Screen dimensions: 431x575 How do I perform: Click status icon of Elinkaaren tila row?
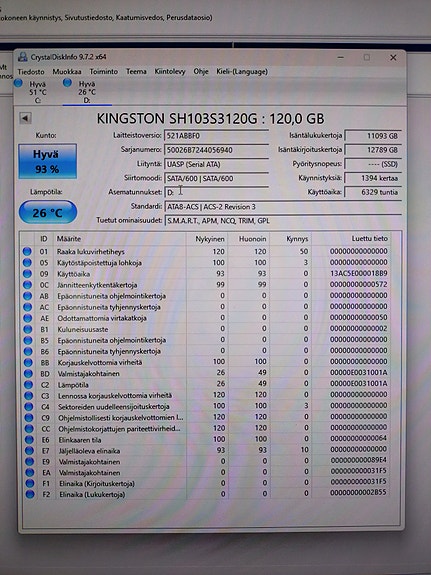pyautogui.click(x=29, y=440)
